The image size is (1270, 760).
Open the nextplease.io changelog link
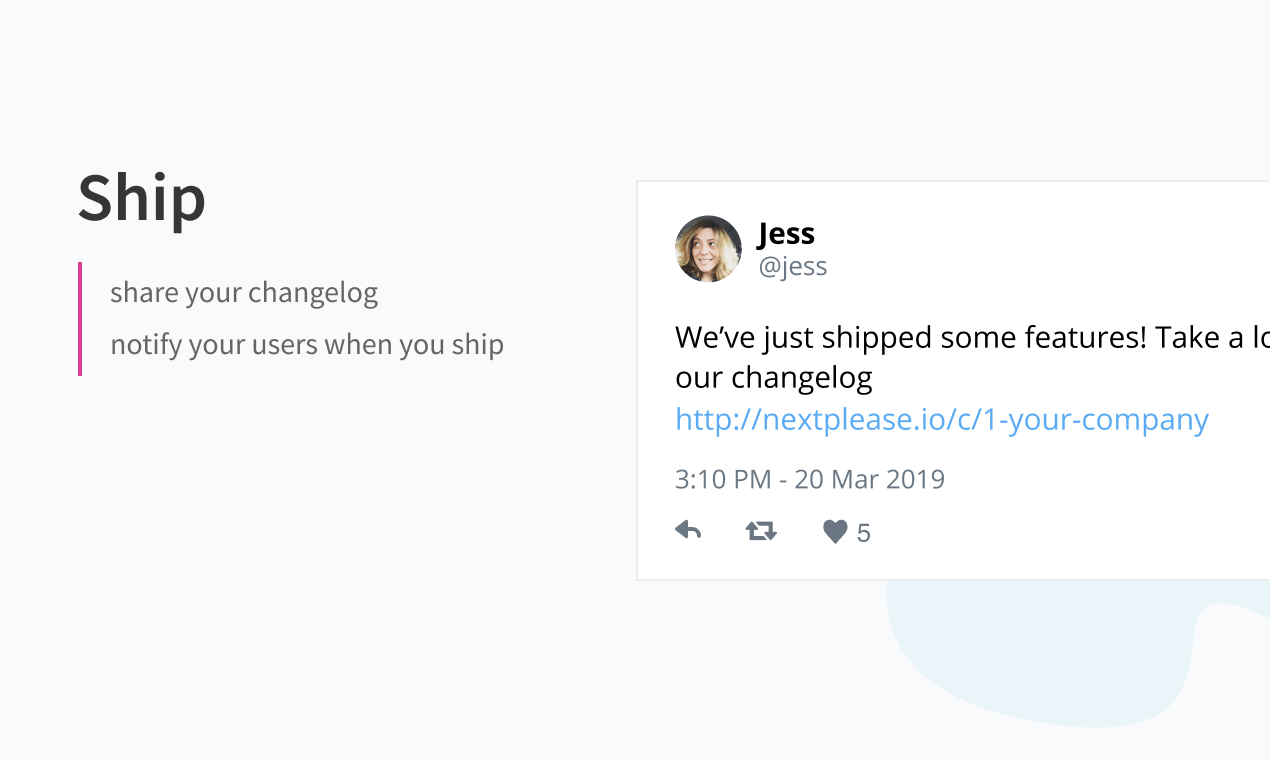coord(941,419)
